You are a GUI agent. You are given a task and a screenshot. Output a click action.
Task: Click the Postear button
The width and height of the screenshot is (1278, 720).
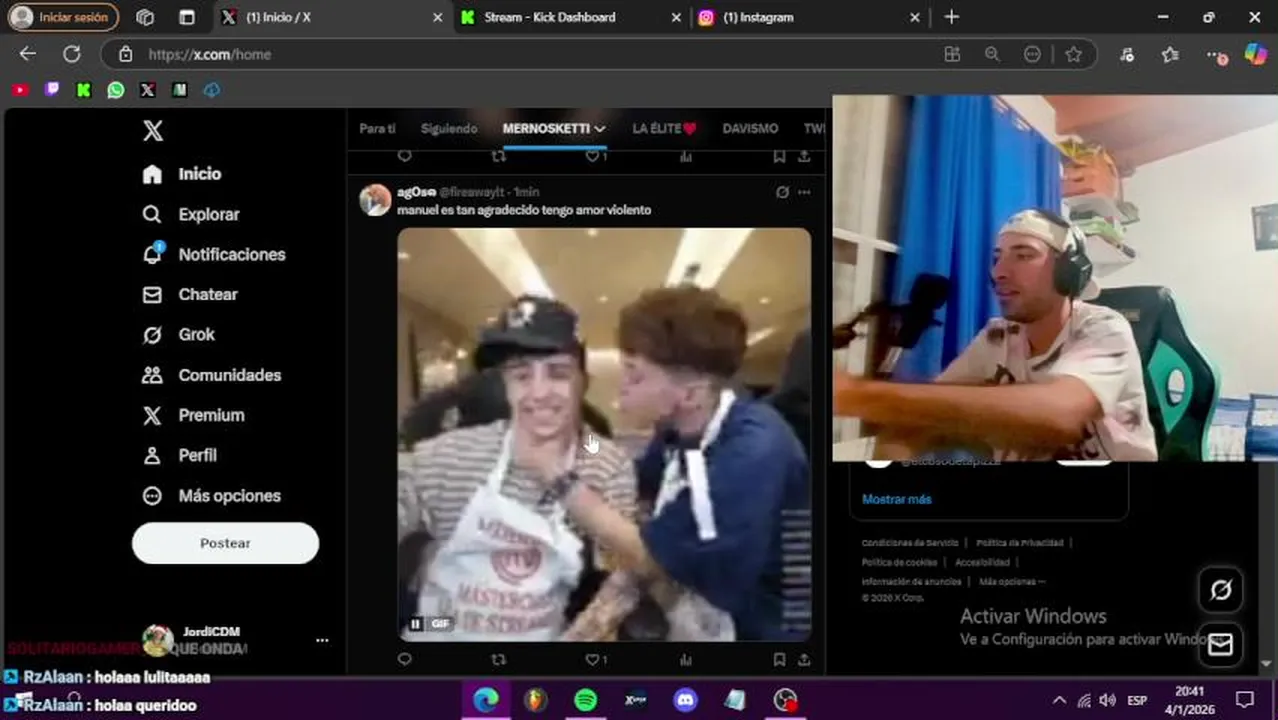(x=225, y=543)
